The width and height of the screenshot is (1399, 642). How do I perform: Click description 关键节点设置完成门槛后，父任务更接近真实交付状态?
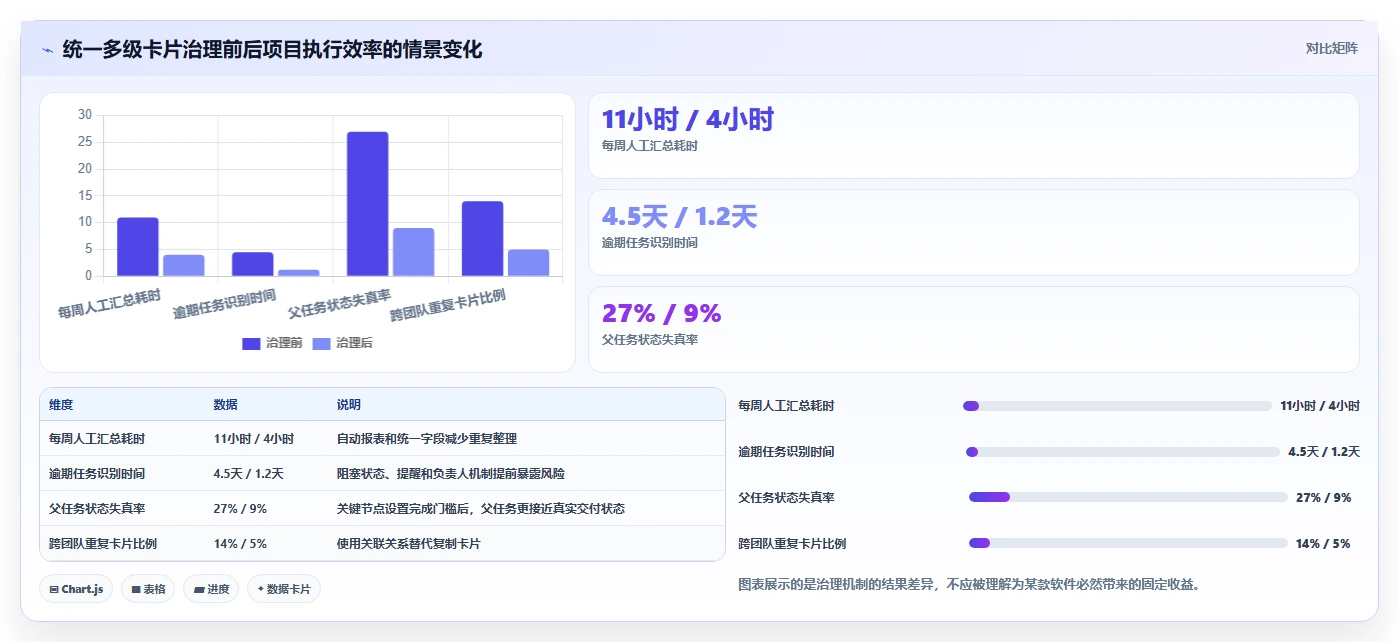click(481, 509)
